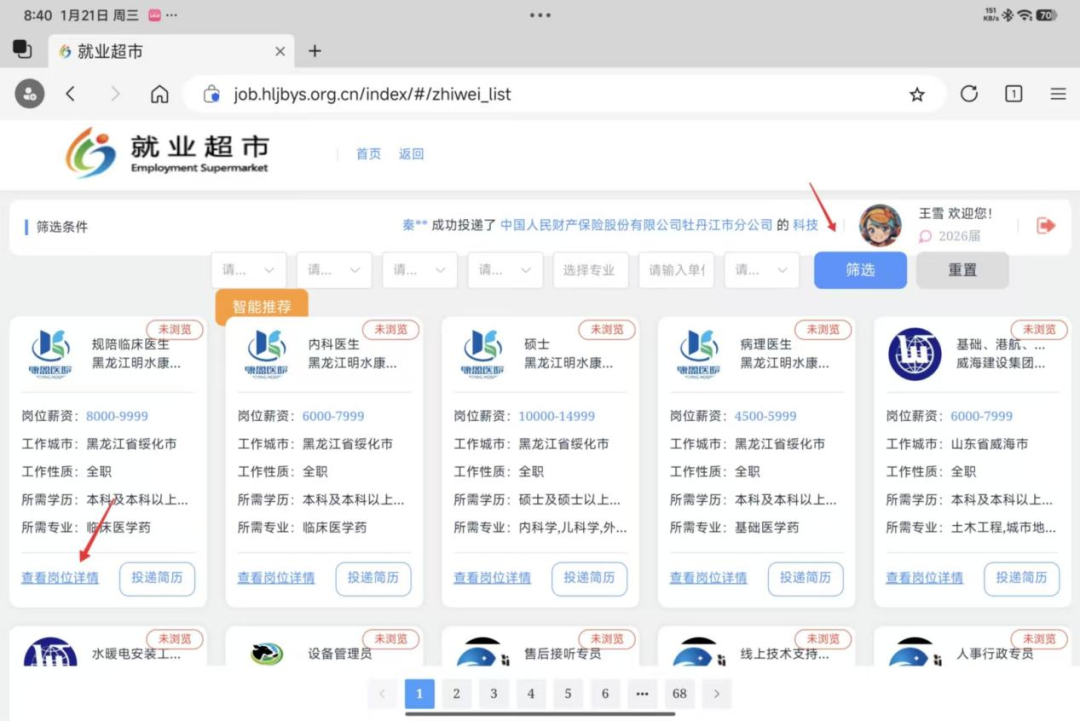
Task: Click the 首页 navigation link
Action: [x=368, y=154]
